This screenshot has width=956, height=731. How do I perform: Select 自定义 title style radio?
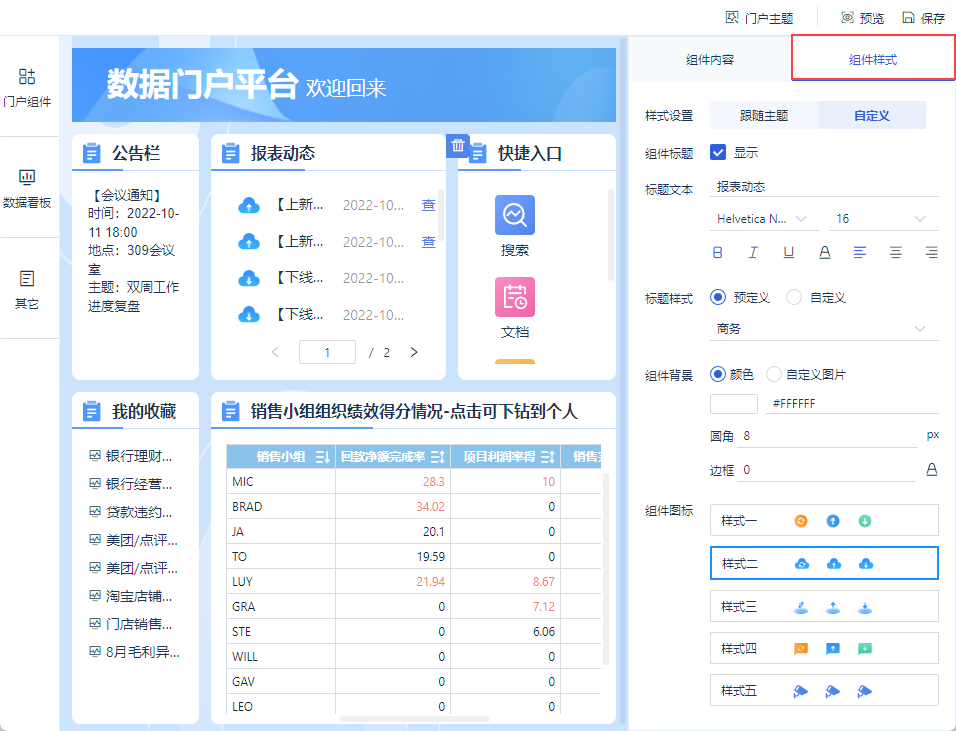[x=794, y=298]
